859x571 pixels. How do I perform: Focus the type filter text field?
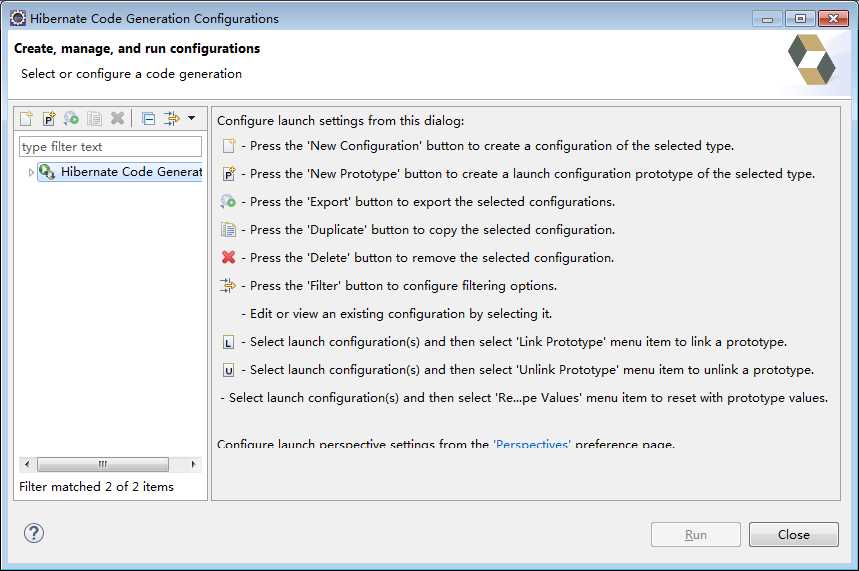click(x=110, y=147)
